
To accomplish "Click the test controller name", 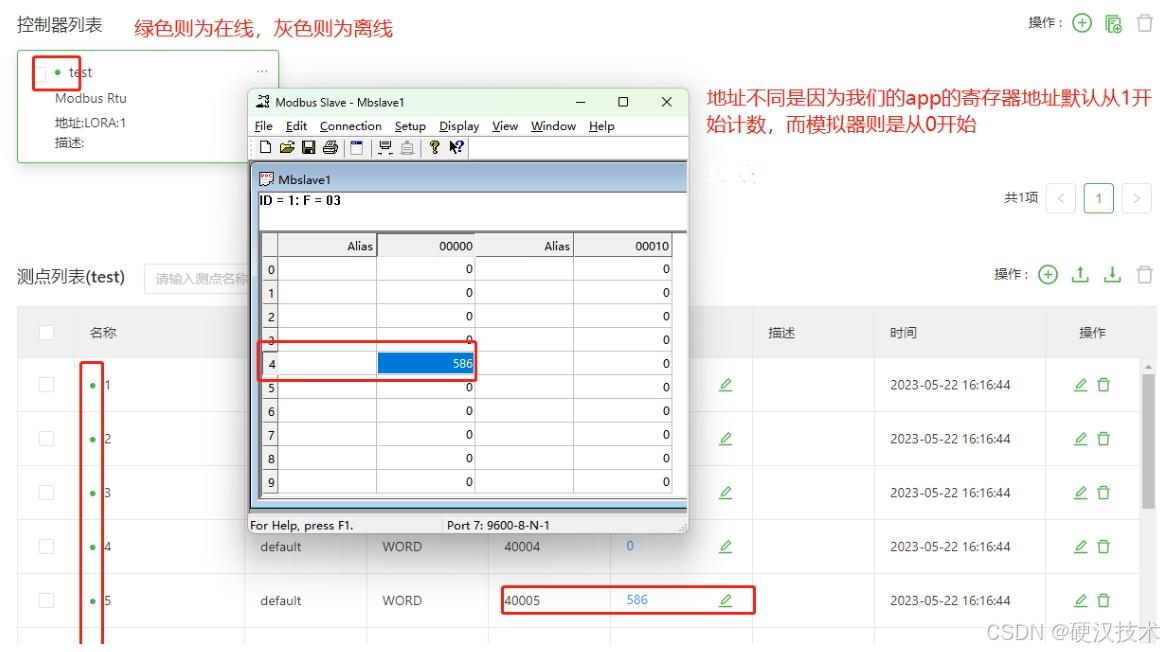I will [80, 72].
